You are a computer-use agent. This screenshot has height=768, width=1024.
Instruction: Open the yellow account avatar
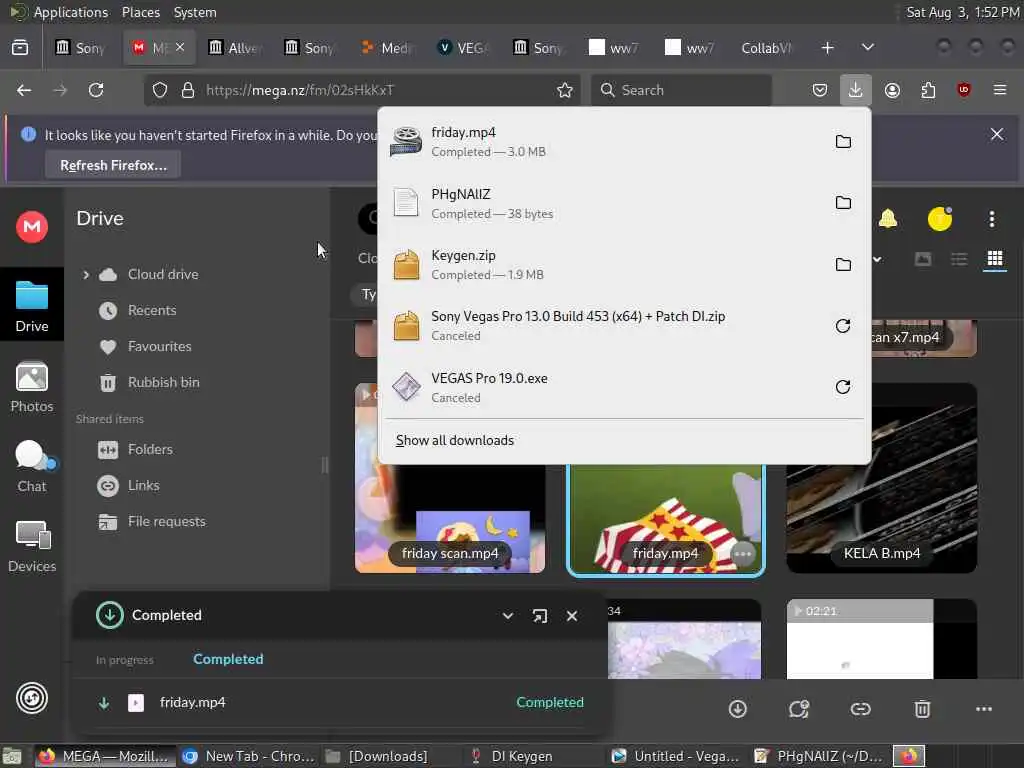[x=940, y=219]
